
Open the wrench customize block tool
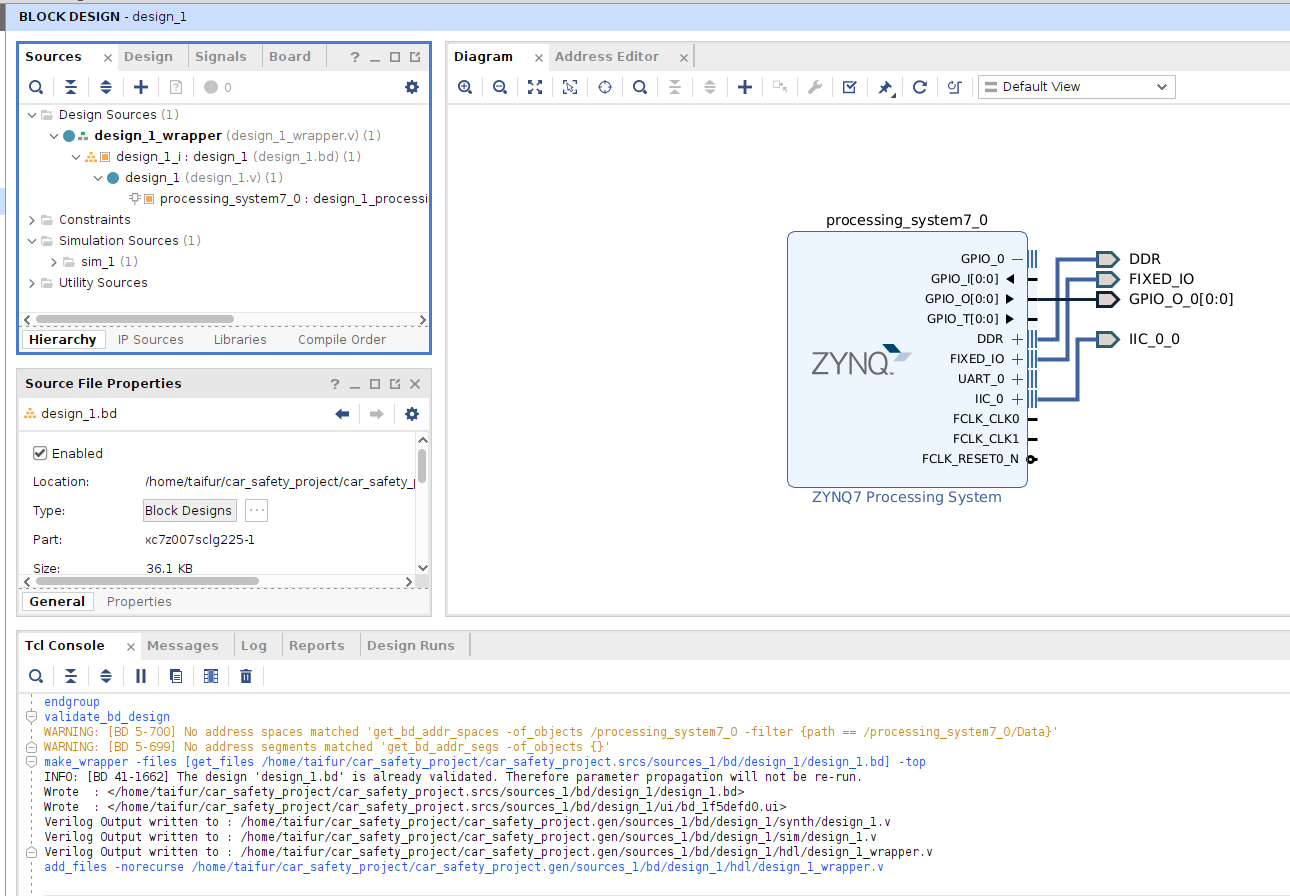click(815, 87)
